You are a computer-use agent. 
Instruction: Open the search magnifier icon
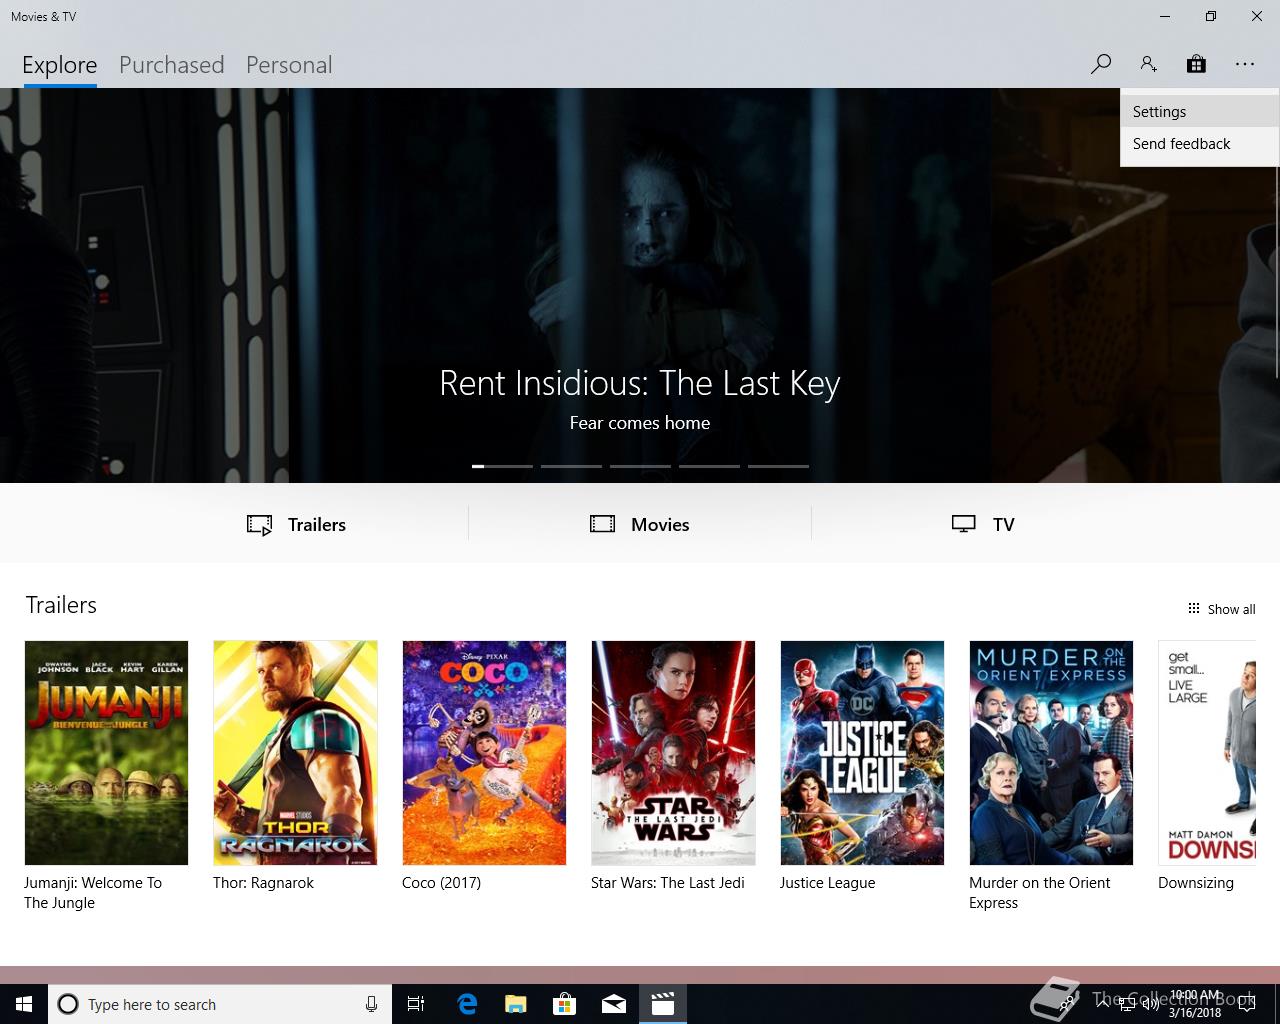(1101, 64)
